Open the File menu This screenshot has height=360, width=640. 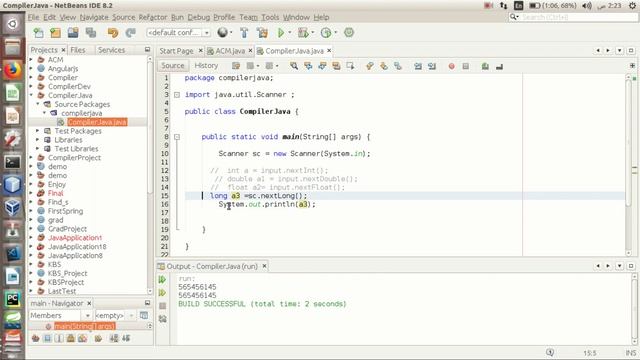33,17
